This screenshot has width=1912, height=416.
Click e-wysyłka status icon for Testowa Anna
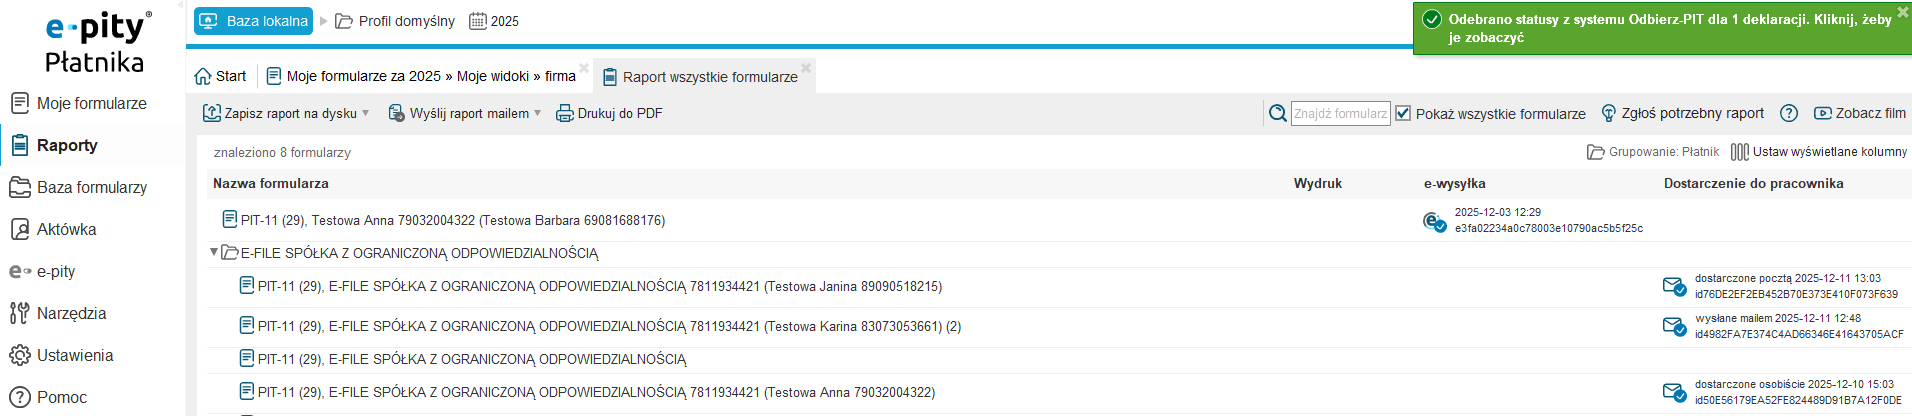pos(1434,221)
